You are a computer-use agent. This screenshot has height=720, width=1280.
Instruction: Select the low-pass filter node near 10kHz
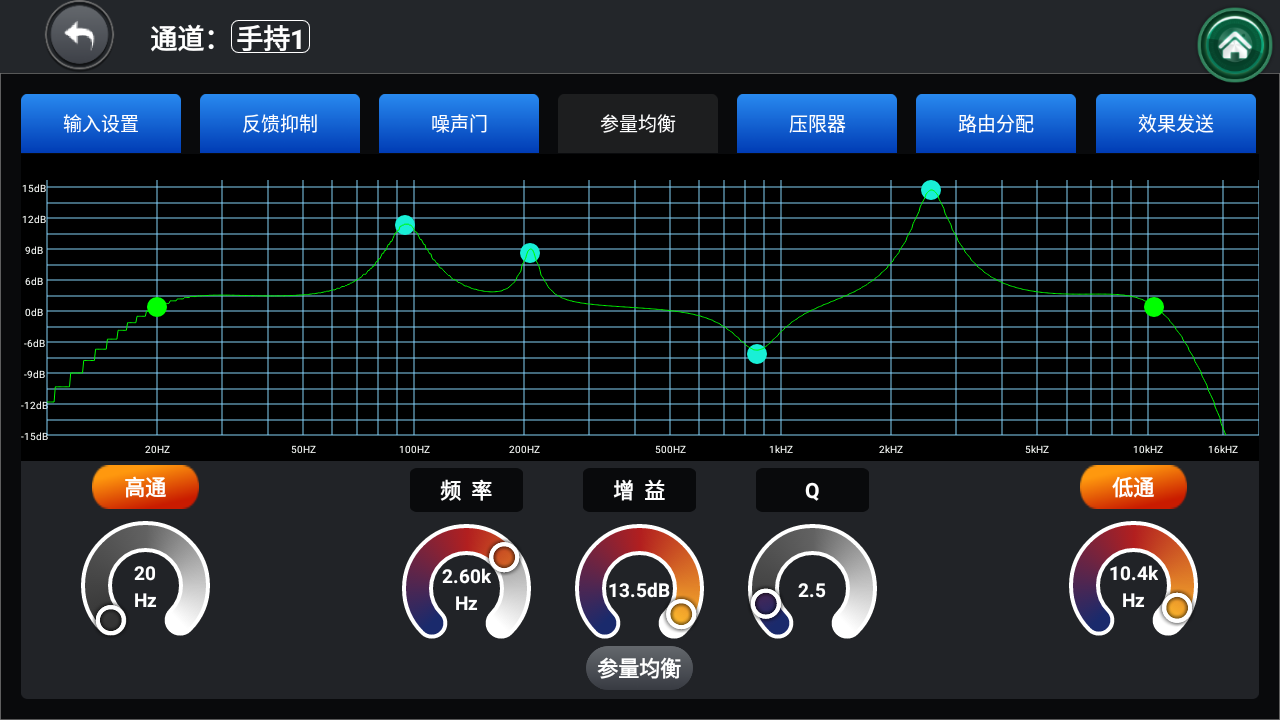[1154, 307]
